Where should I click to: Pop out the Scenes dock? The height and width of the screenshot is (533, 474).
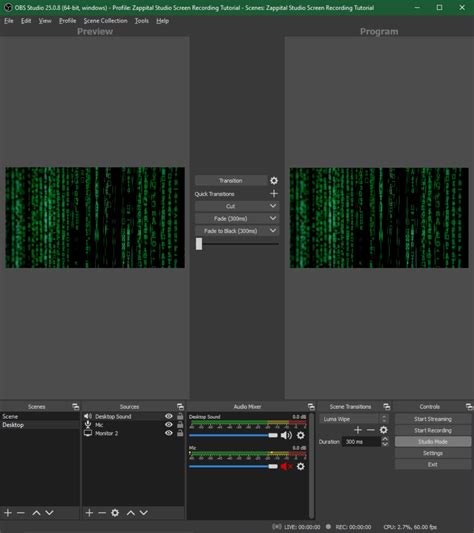tap(75, 407)
